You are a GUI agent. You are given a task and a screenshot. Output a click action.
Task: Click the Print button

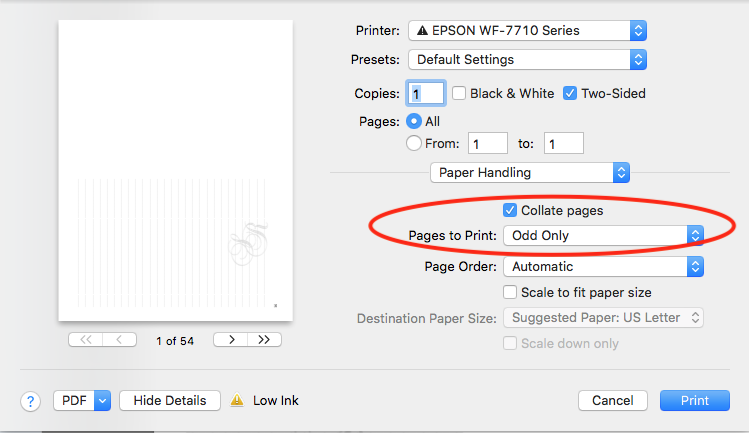point(695,401)
